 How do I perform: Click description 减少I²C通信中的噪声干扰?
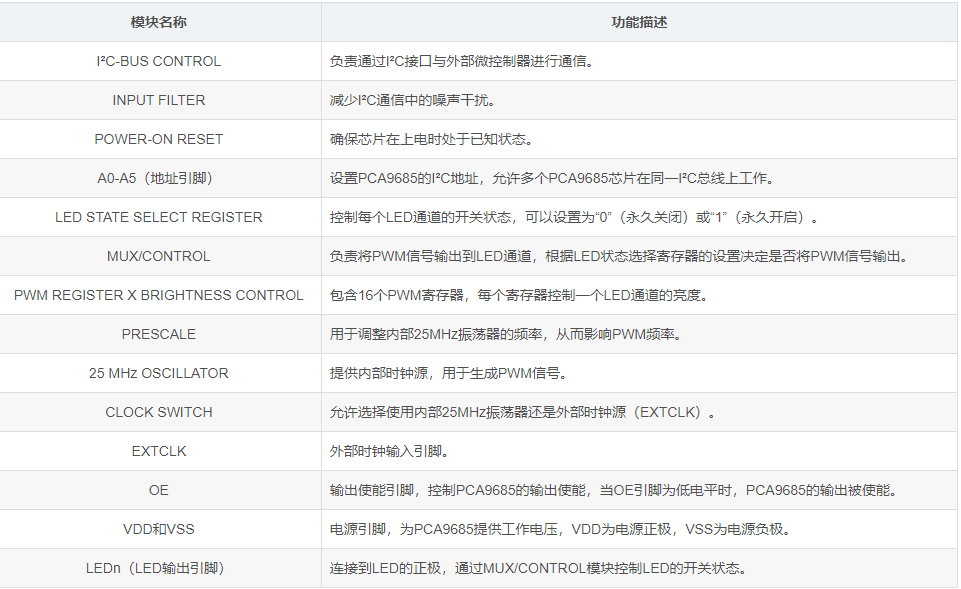click(x=413, y=100)
